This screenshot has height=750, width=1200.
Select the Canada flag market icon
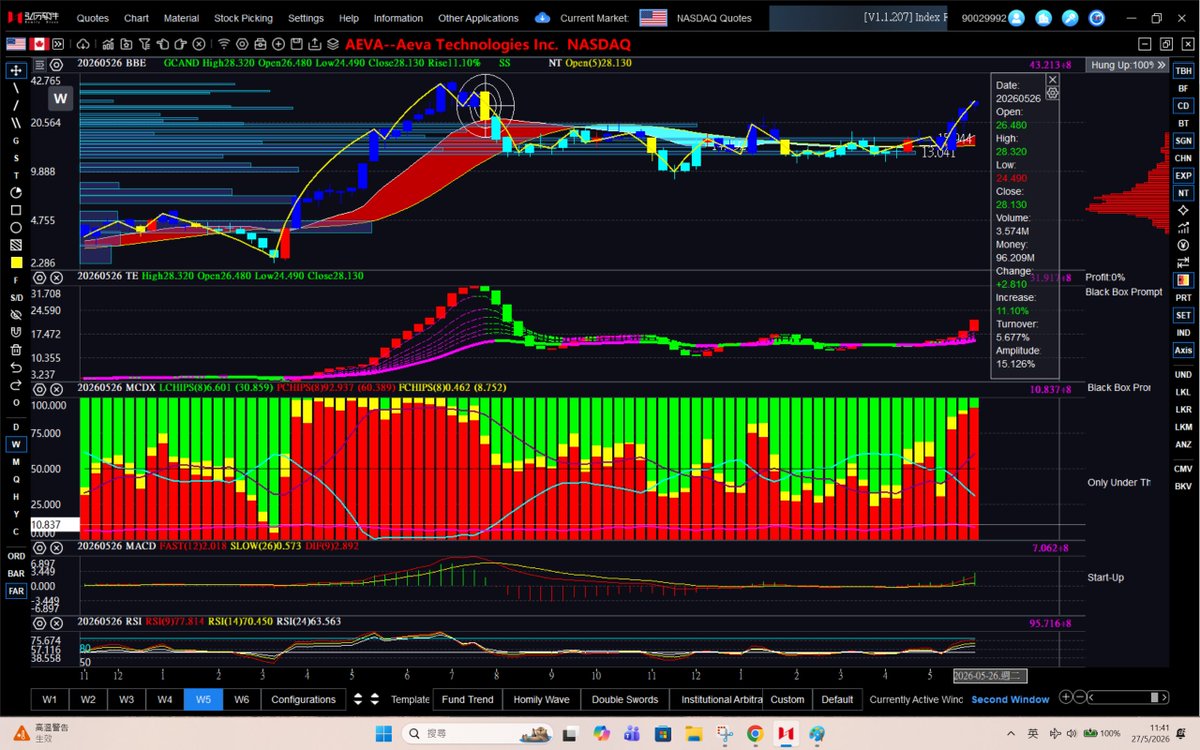[x=41, y=44]
